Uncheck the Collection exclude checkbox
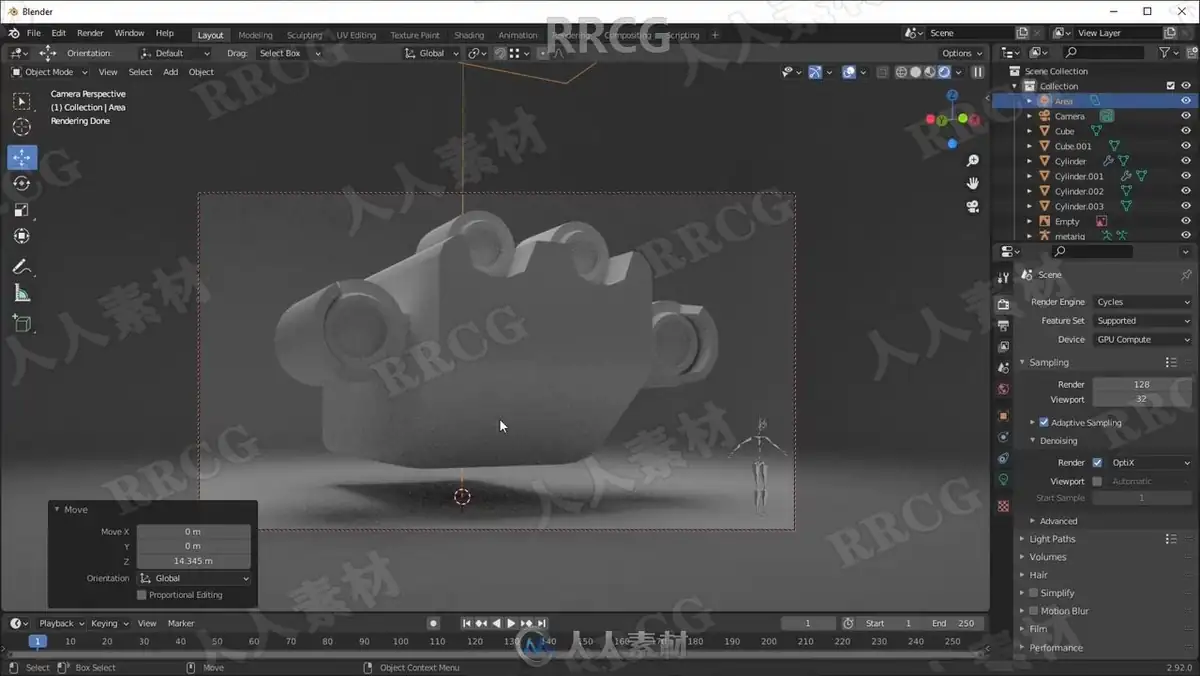 (1171, 86)
